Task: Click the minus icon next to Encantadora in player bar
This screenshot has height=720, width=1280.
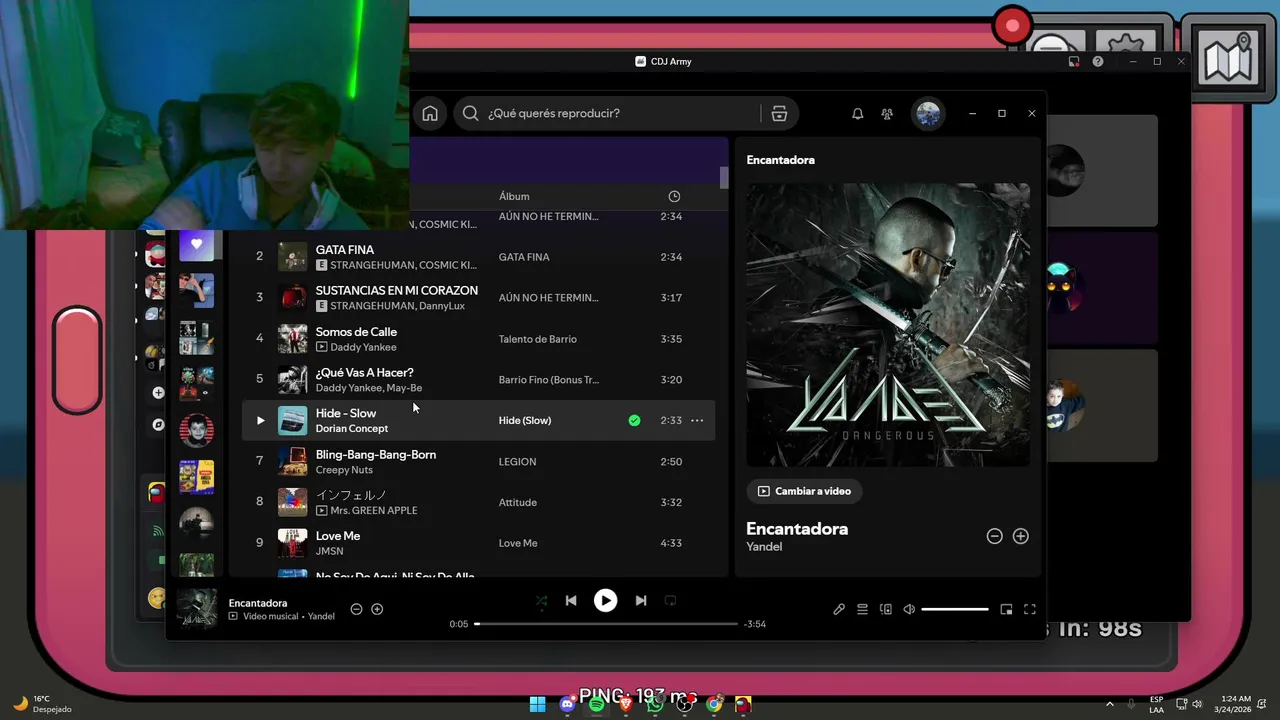Action: pos(356,609)
